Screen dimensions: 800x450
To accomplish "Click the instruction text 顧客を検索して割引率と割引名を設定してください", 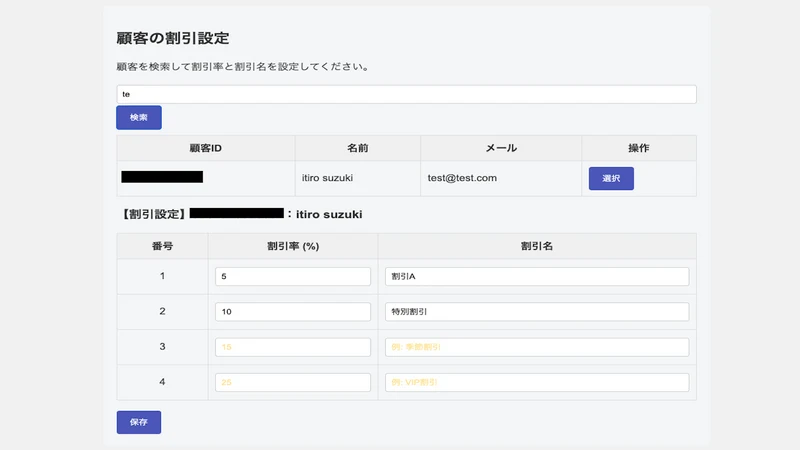I will point(243,66).
